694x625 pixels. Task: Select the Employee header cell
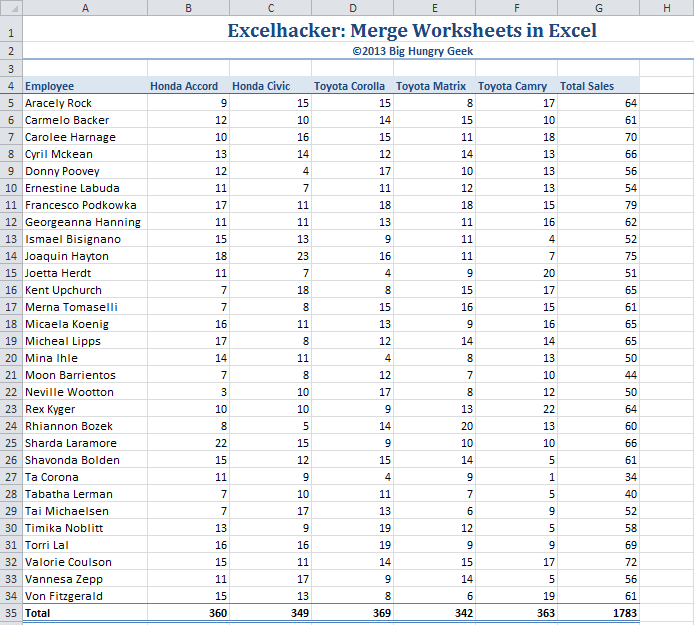point(84,86)
